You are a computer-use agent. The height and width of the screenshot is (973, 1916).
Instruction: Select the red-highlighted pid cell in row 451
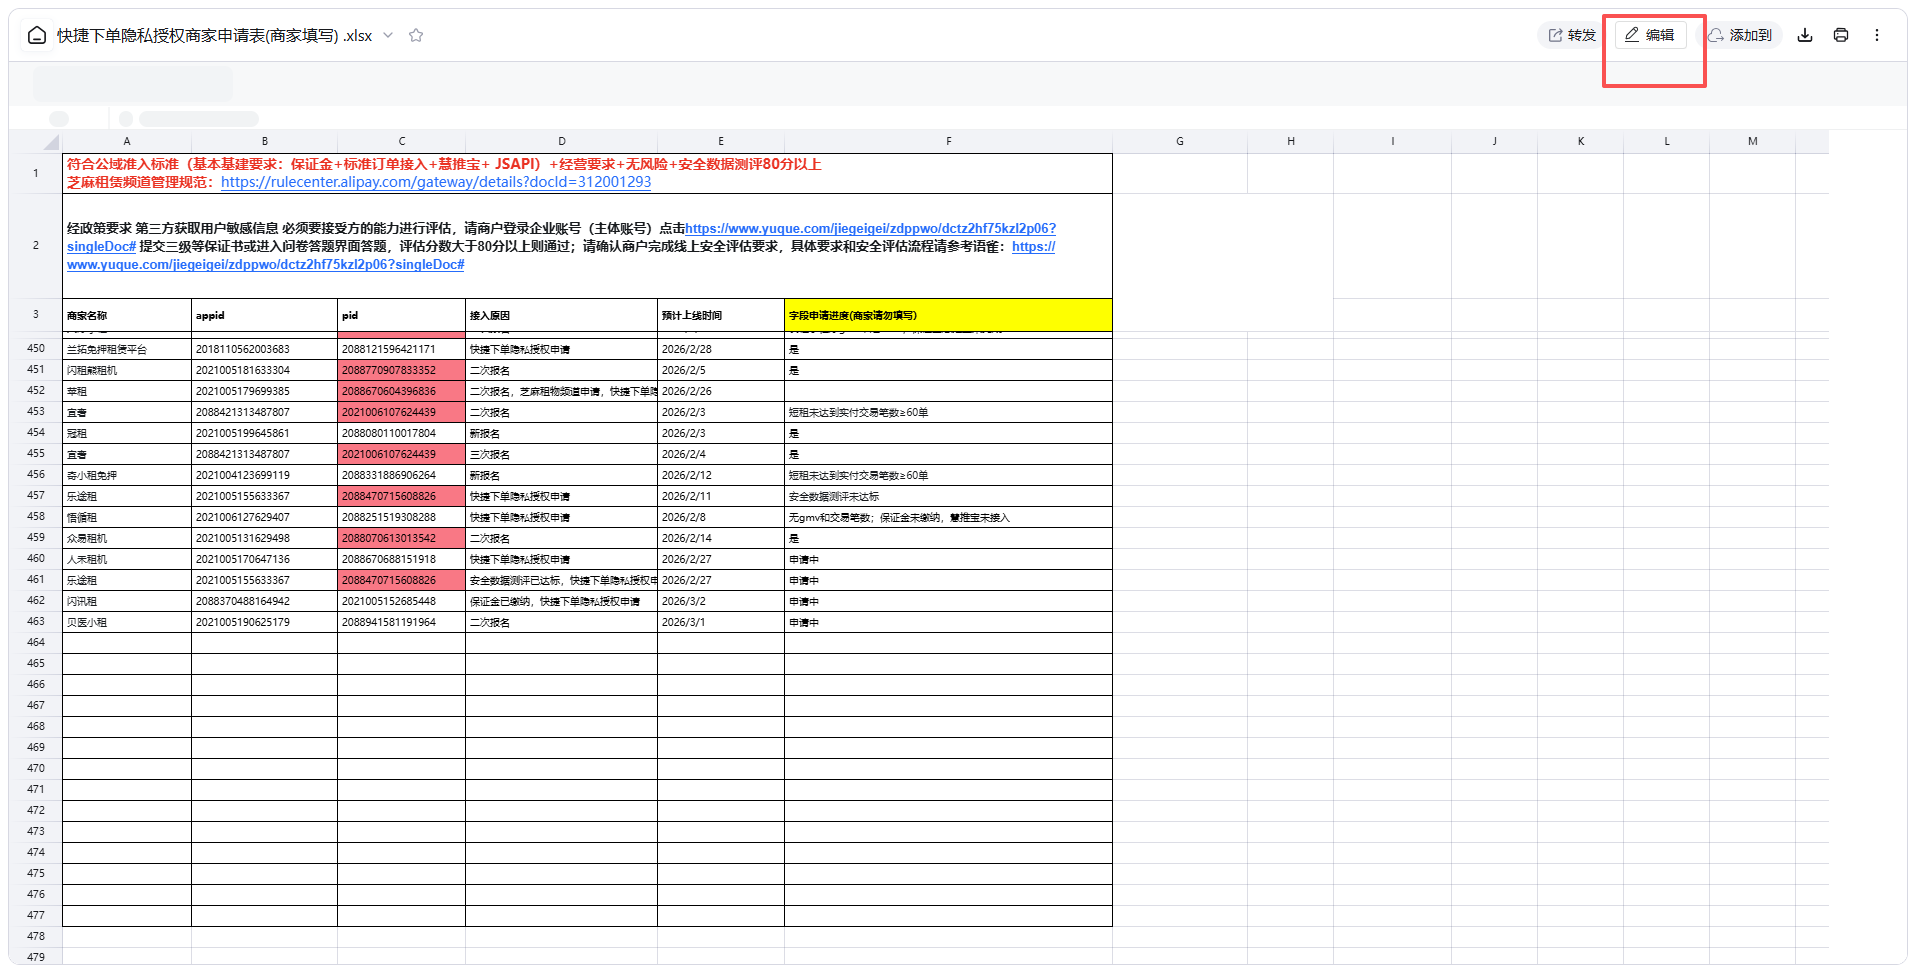(x=401, y=370)
